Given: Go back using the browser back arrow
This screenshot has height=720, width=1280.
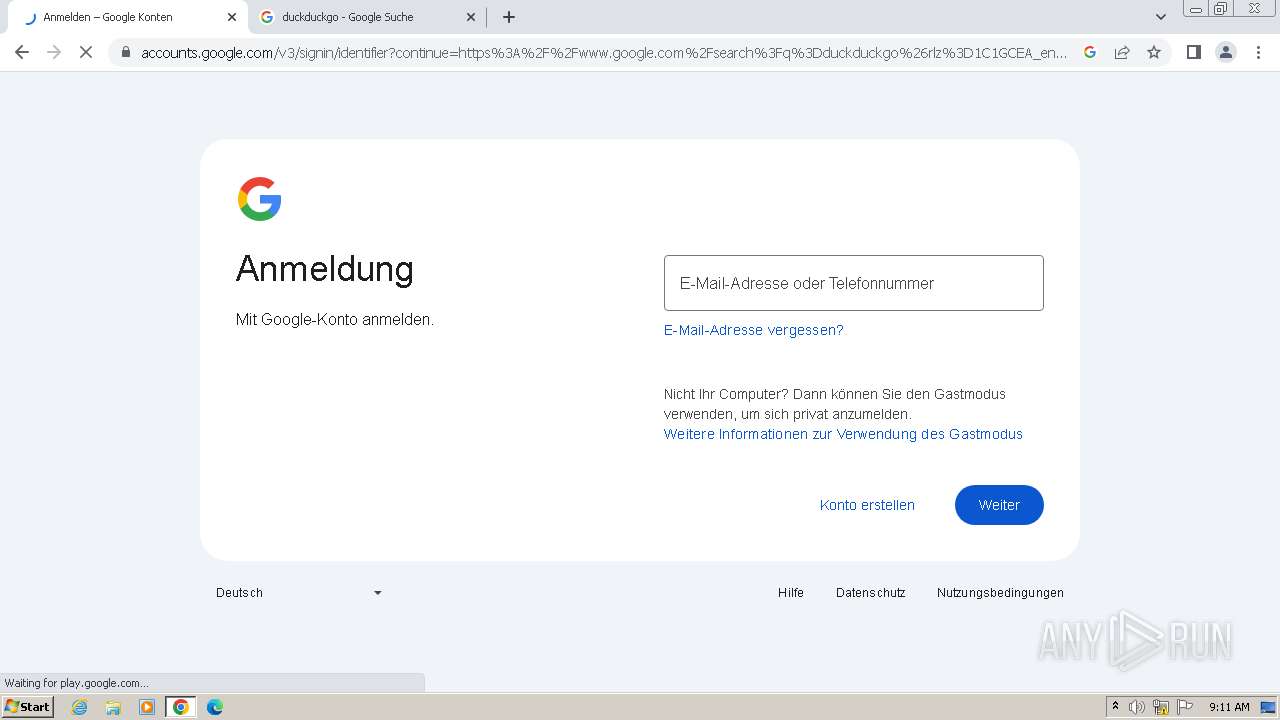Looking at the screenshot, I should 22,52.
